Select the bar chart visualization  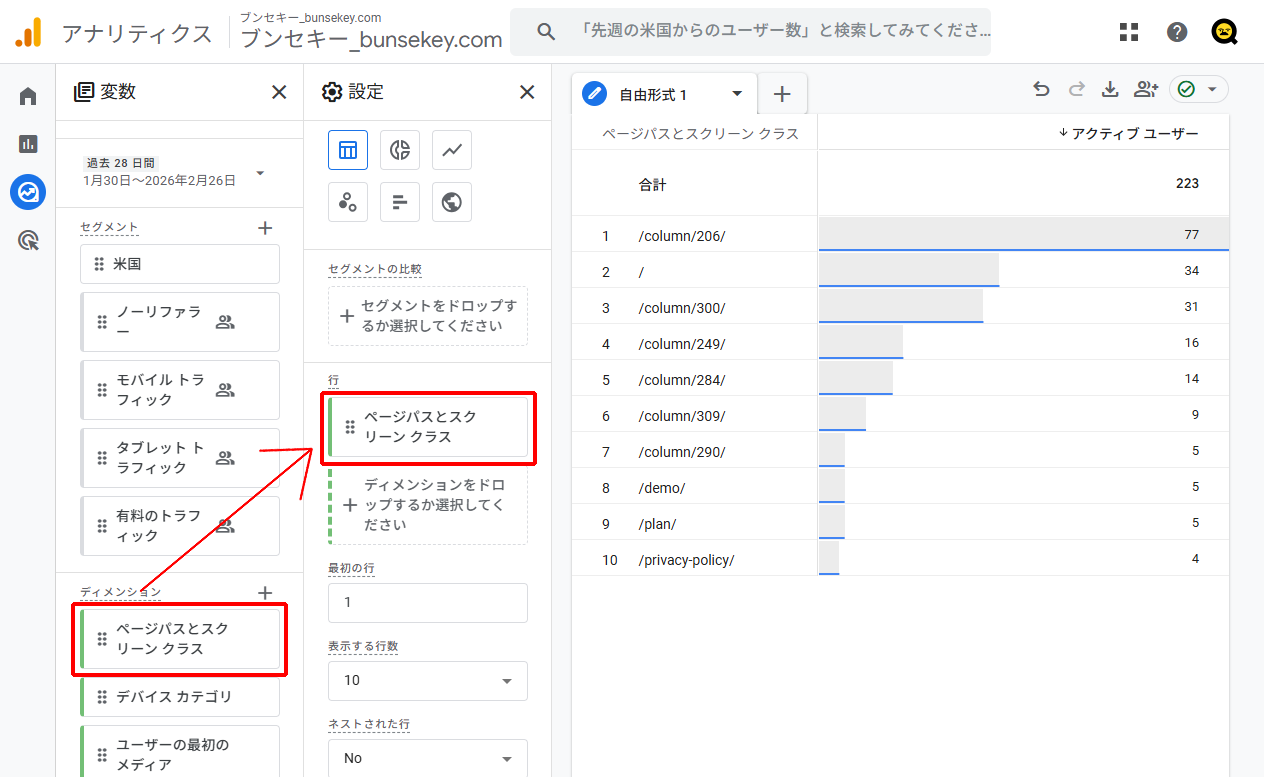[x=400, y=202]
